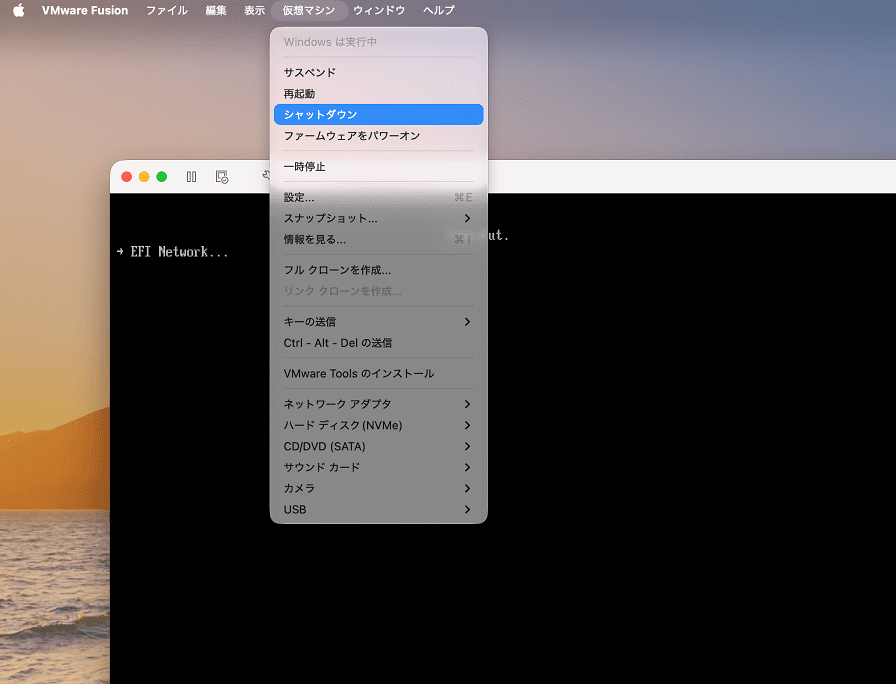Expand the USB submenu

tap(379, 510)
